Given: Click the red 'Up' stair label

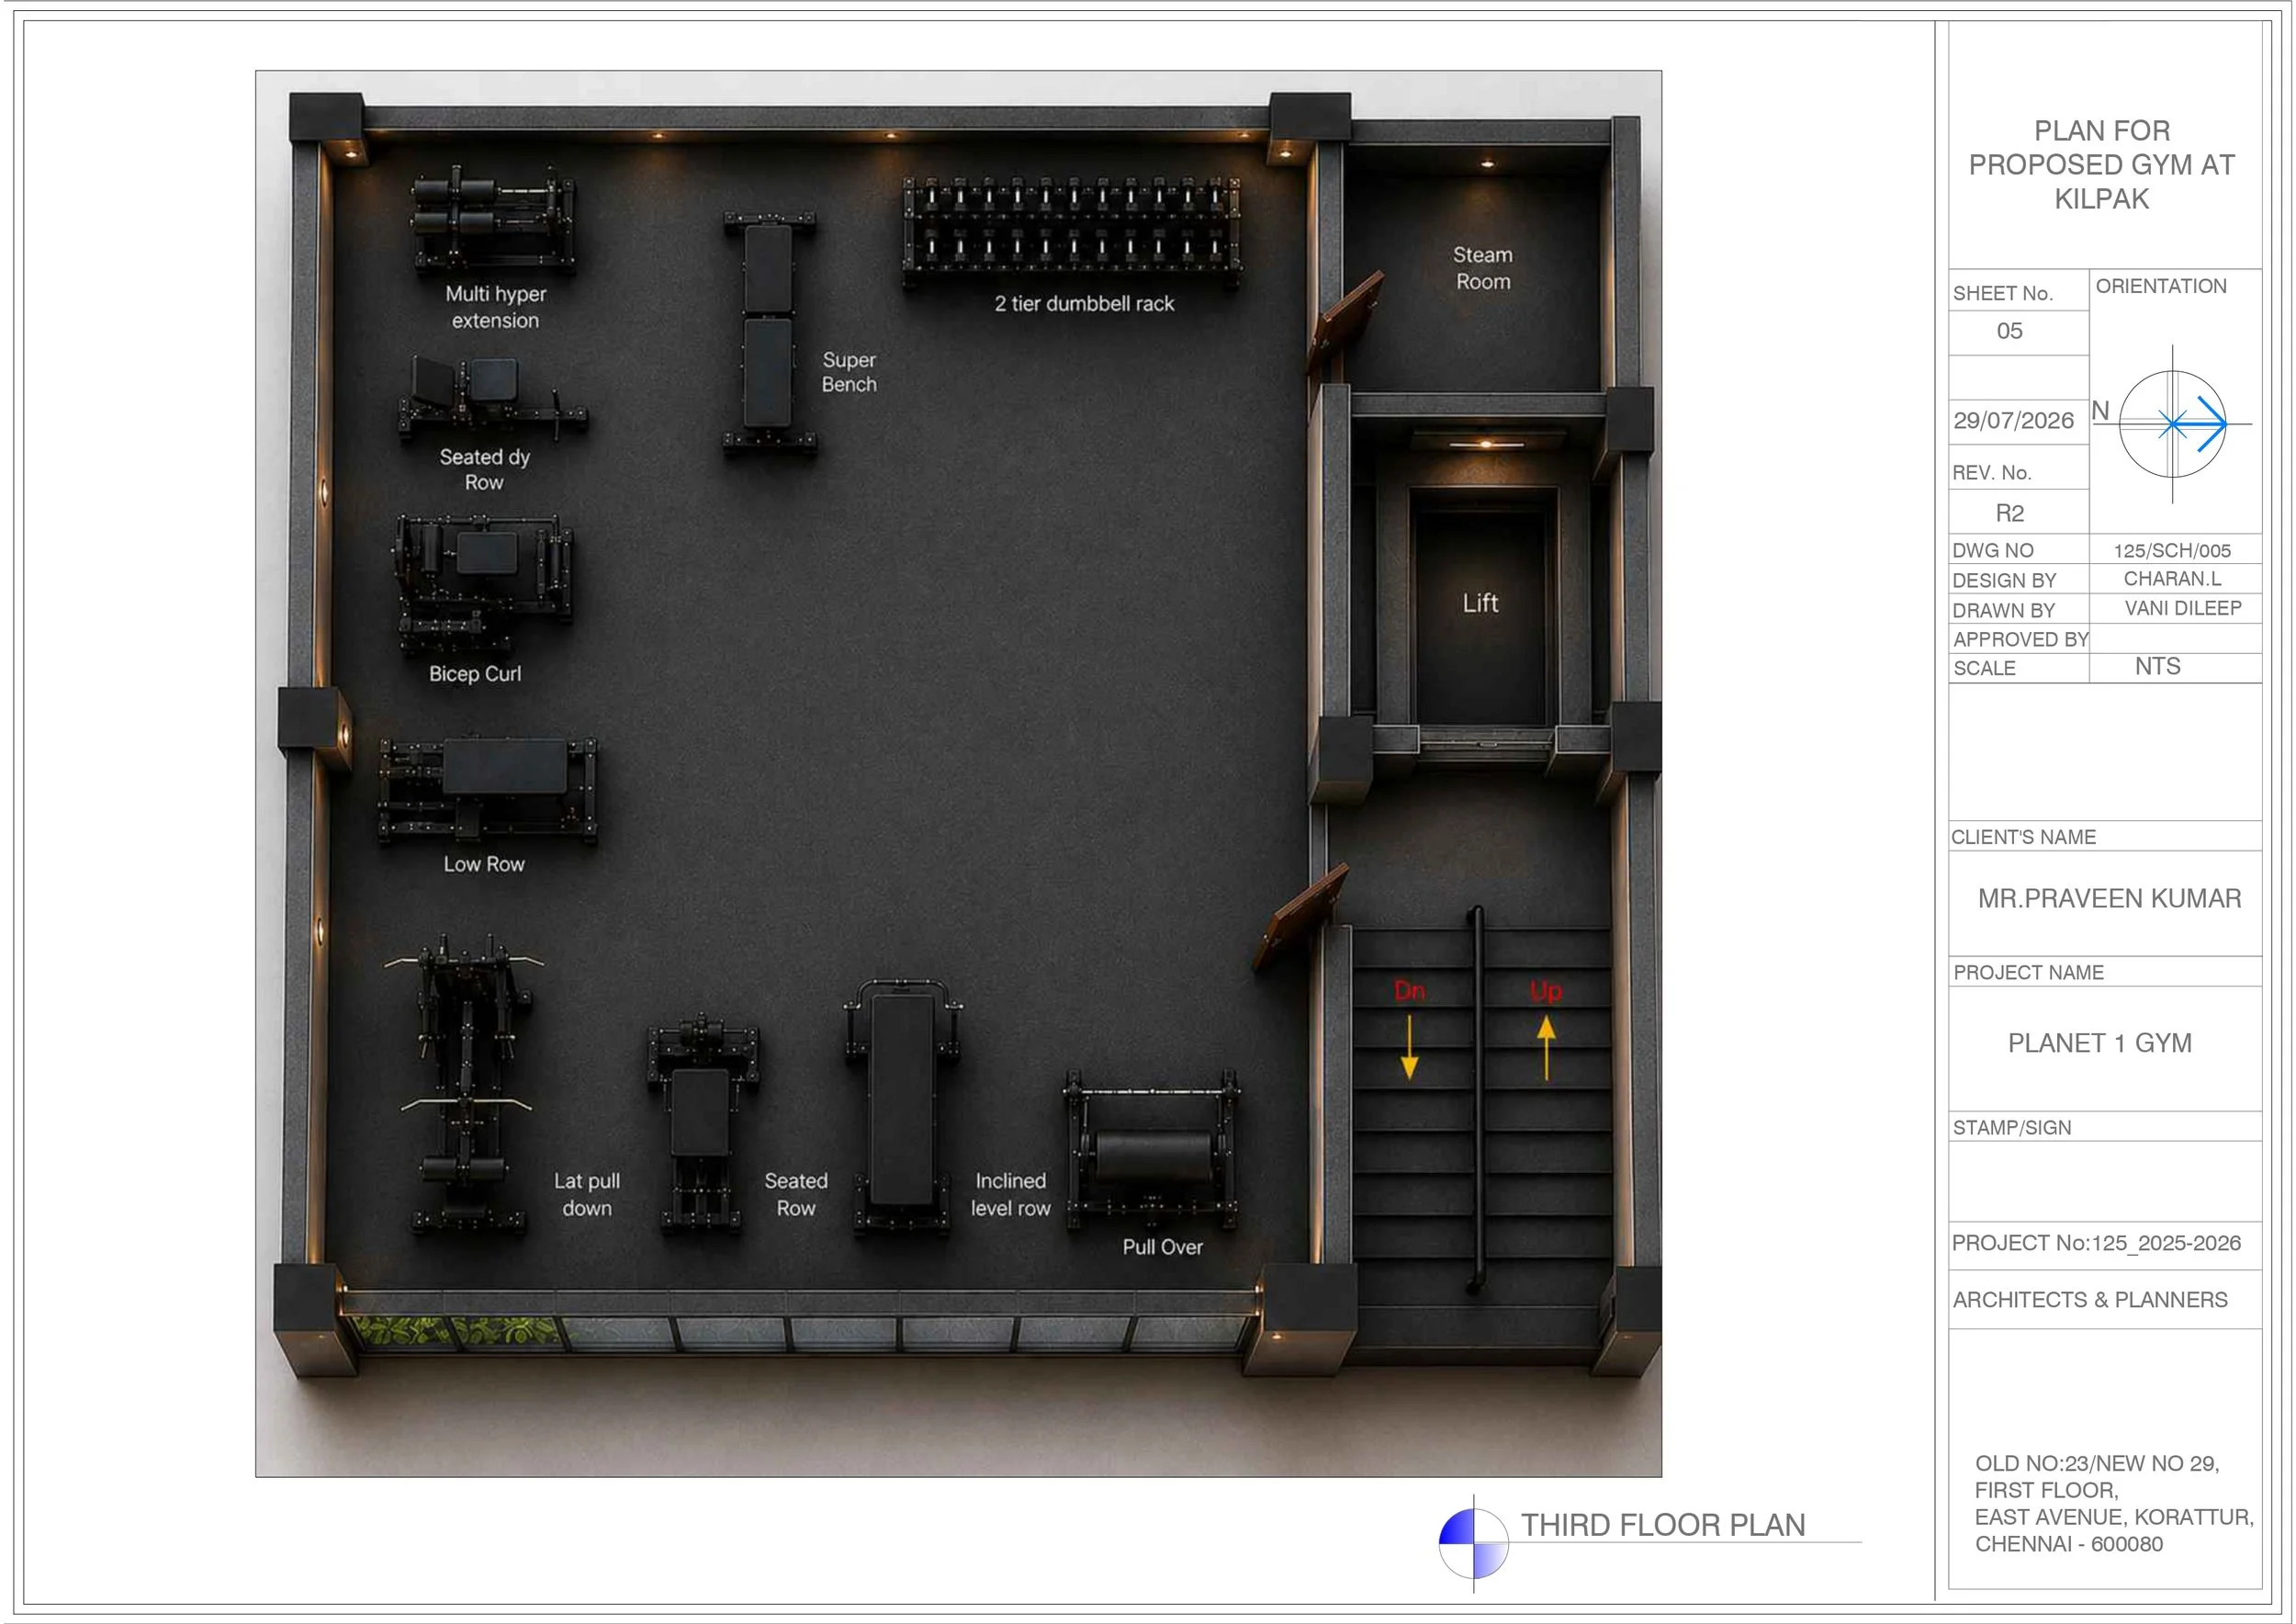Looking at the screenshot, I should [1545, 991].
